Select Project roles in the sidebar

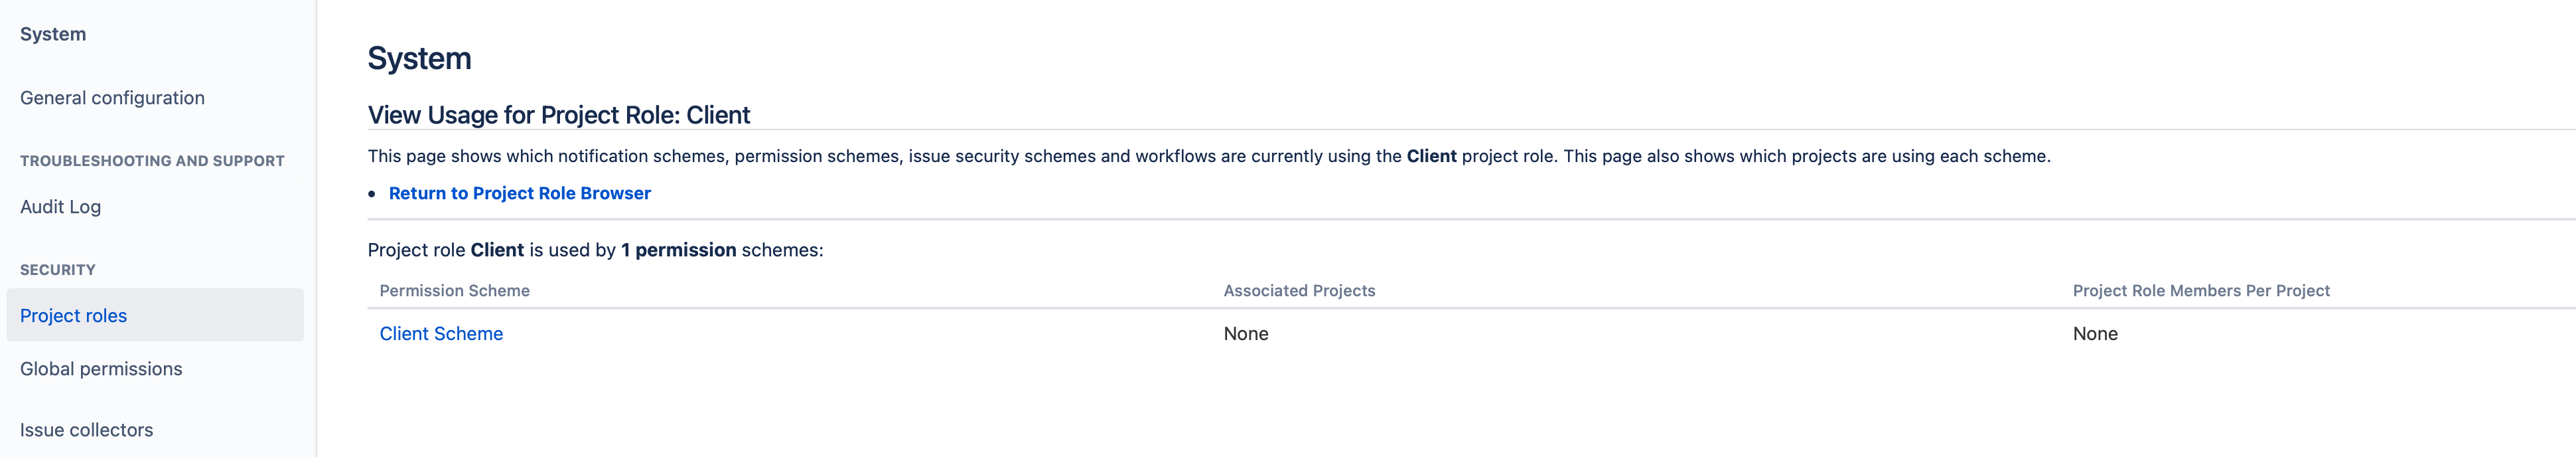155,315
